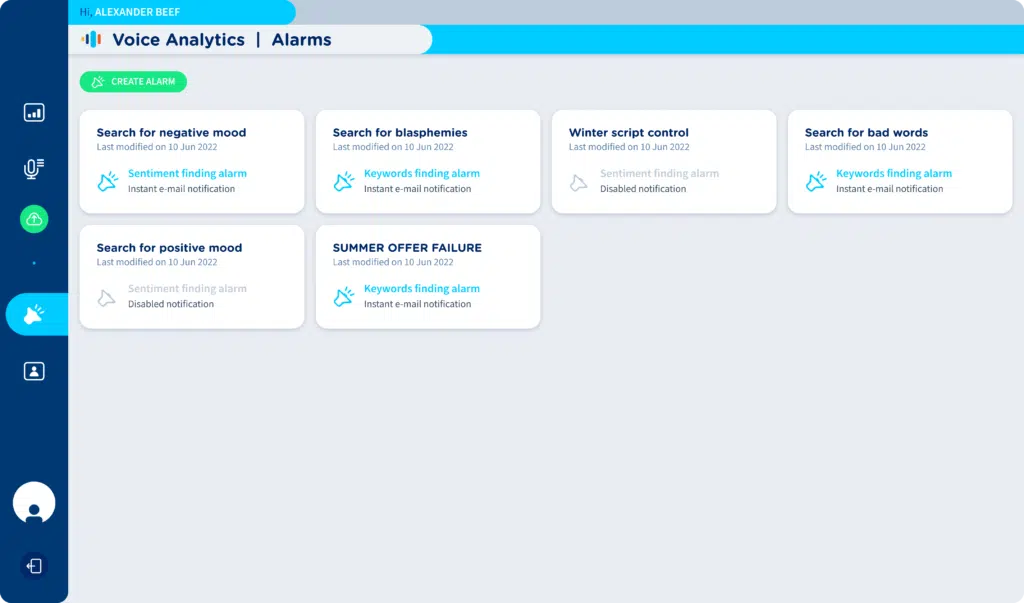The image size is (1024, 603).
Task: Select the microphone recordings icon in sidebar
Action: tap(34, 168)
